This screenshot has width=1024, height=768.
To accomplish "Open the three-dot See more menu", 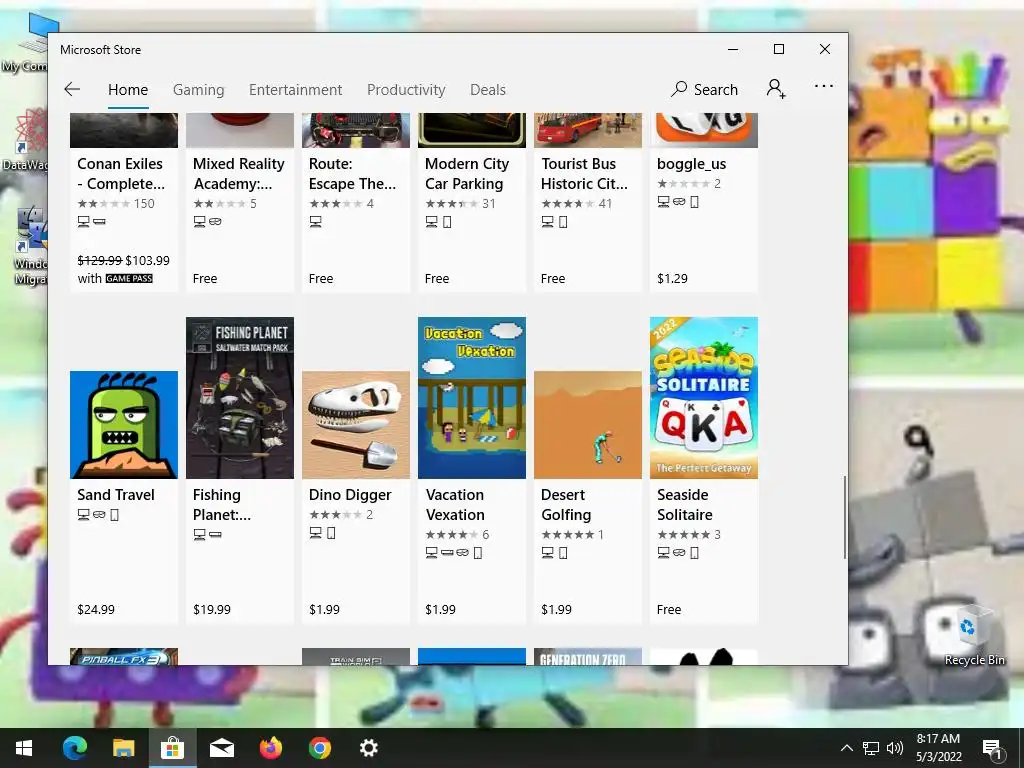I will [x=824, y=86].
